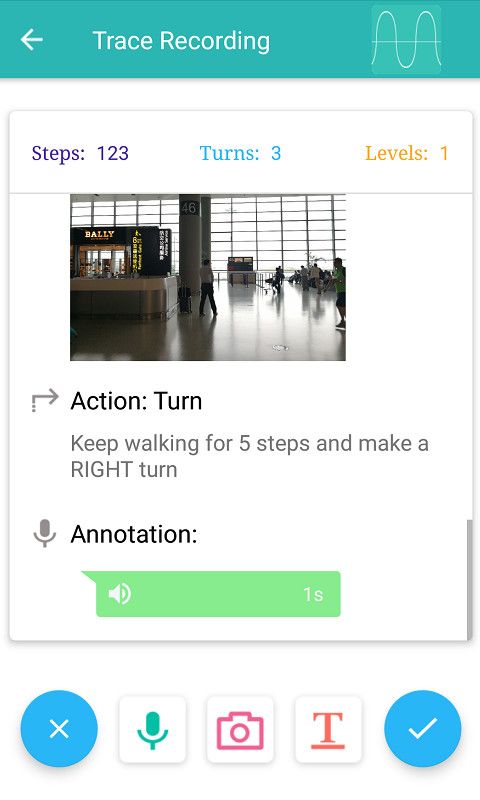This screenshot has height=800, width=480.
Task: Tap the turn arrow icon beside Action
Action: [45, 401]
